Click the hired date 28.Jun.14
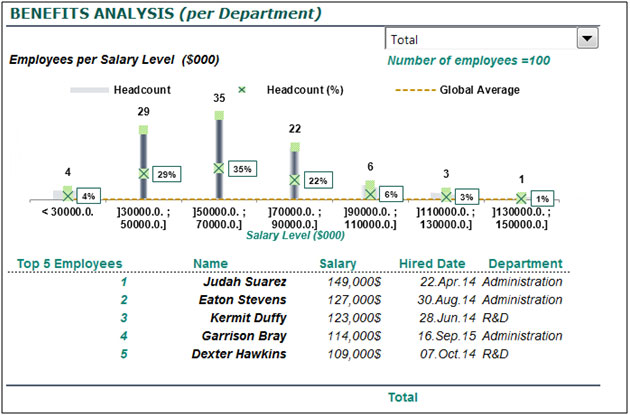Viewport: 630px width, 415px height. point(448,318)
